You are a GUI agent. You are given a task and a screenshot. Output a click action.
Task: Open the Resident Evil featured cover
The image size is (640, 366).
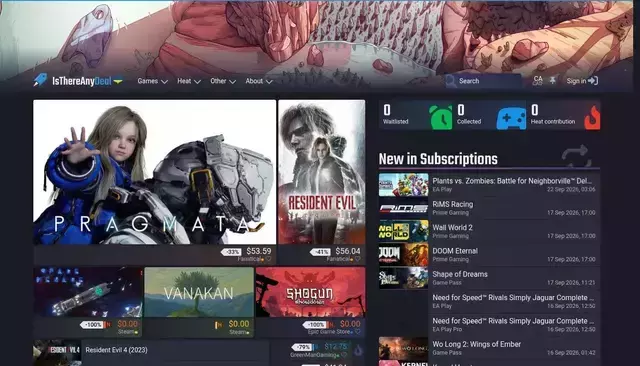[x=322, y=172]
